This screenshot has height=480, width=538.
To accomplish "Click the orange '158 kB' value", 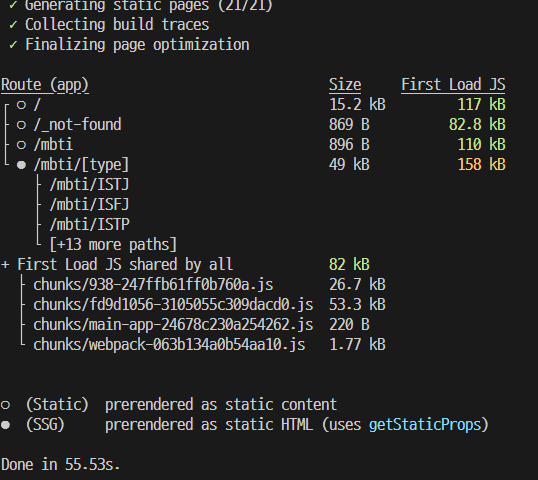I will (x=481, y=165).
